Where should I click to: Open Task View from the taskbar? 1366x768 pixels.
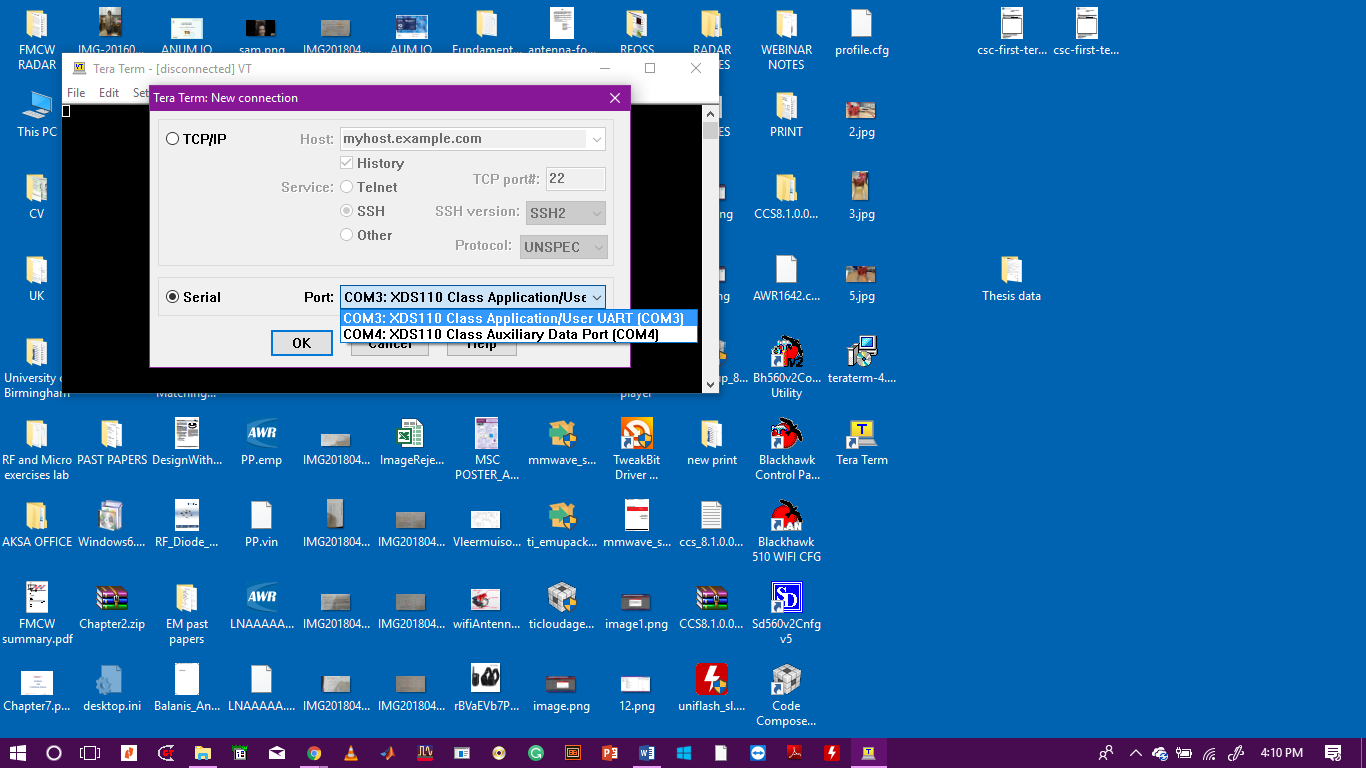pyautogui.click(x=90, y=753)
